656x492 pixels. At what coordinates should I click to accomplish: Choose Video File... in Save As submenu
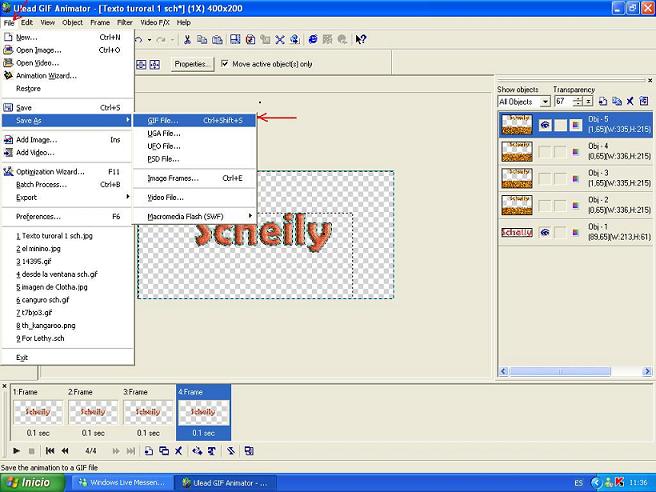pyautogui.click(x=195, y=197)
